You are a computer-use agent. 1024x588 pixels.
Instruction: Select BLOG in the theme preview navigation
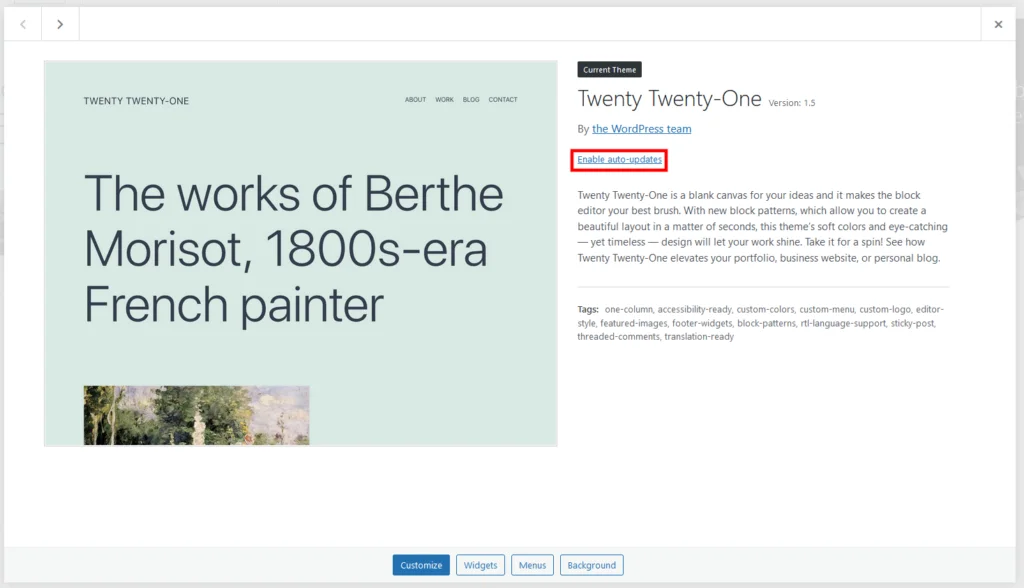pos(471,99)
